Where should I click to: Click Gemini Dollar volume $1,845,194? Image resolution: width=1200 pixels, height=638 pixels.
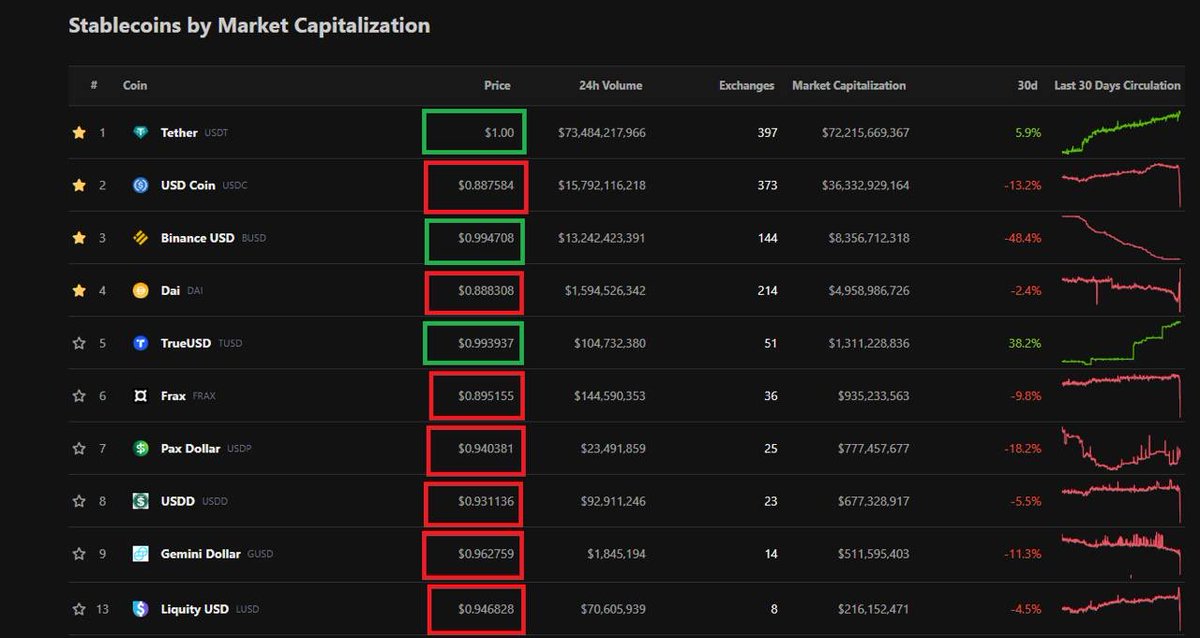pos(615,554)
